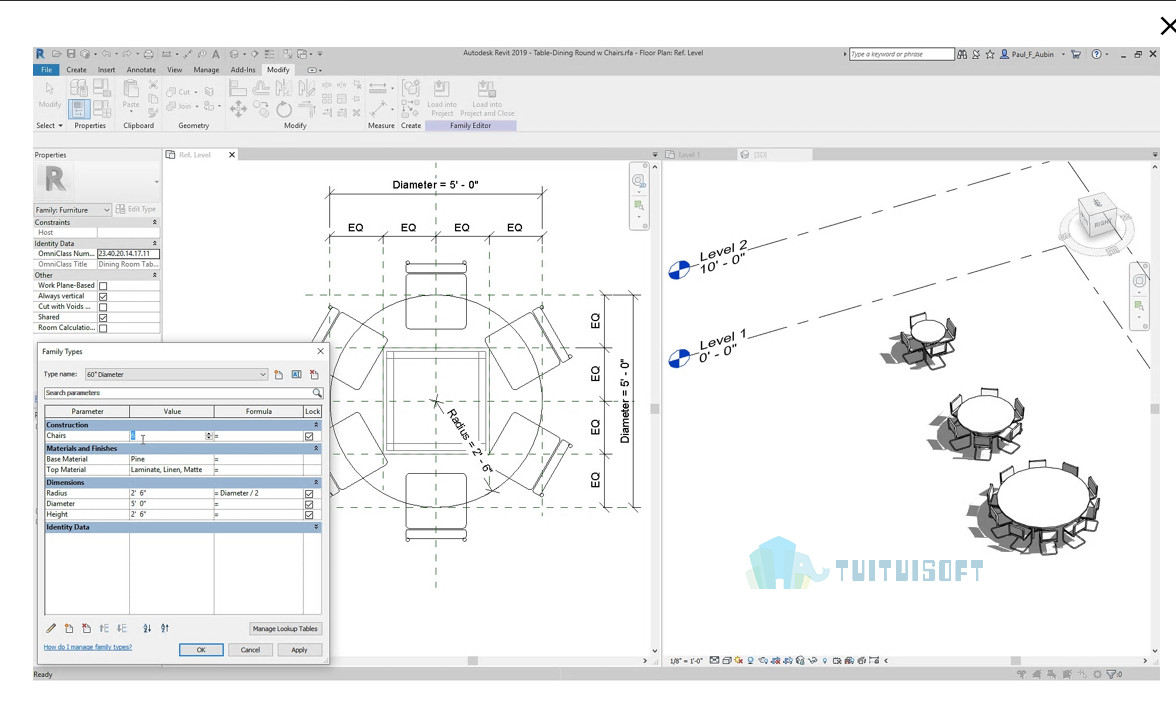Select the Rotate tool in the ribbon

point(284,110)
